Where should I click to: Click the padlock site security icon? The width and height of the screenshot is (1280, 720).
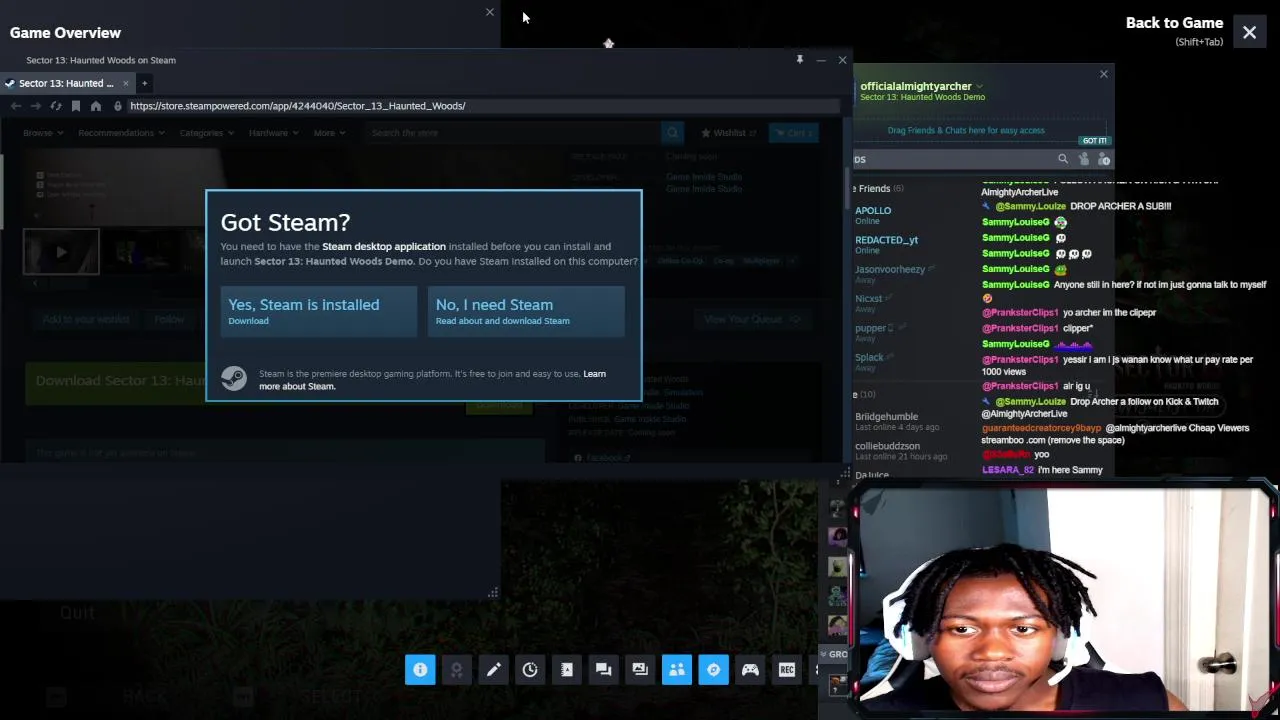118,106
